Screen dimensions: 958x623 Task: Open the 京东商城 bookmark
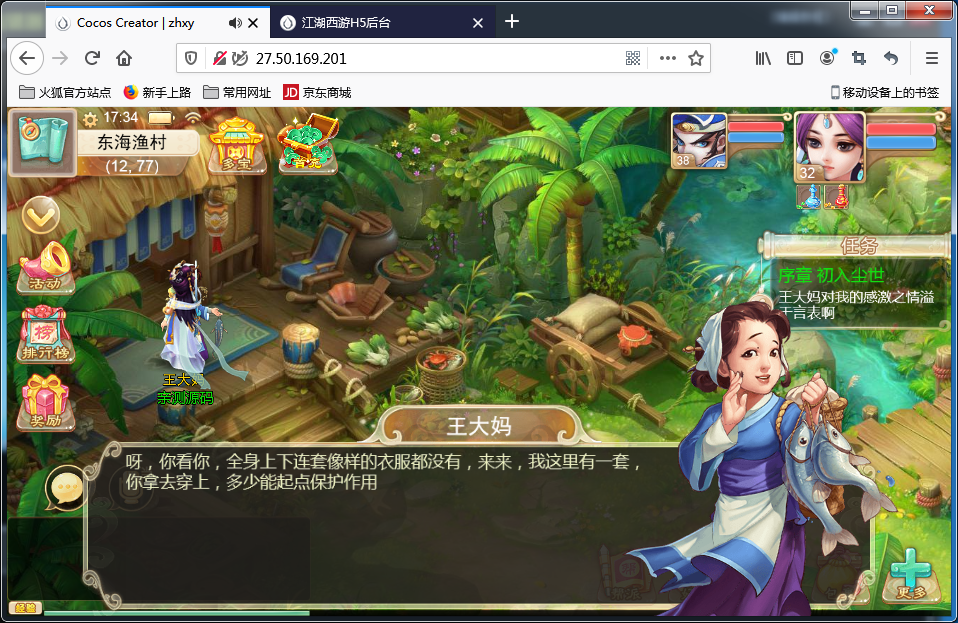317,92
